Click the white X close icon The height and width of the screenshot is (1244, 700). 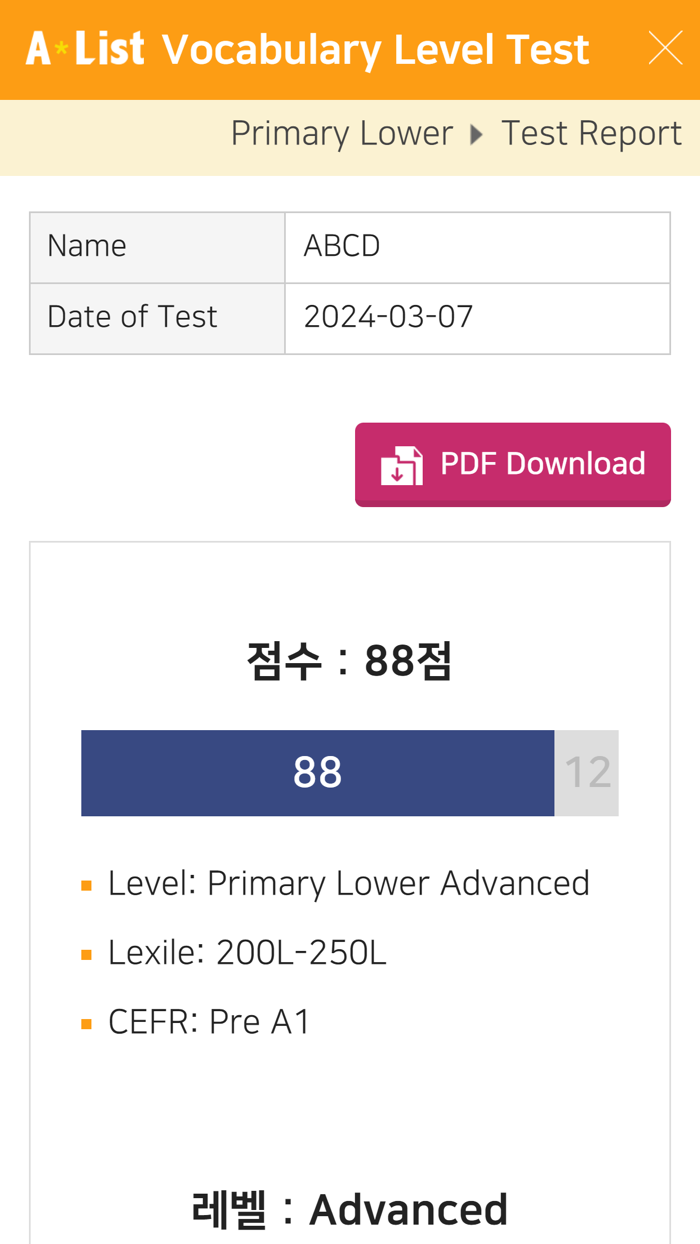point(665,45)
